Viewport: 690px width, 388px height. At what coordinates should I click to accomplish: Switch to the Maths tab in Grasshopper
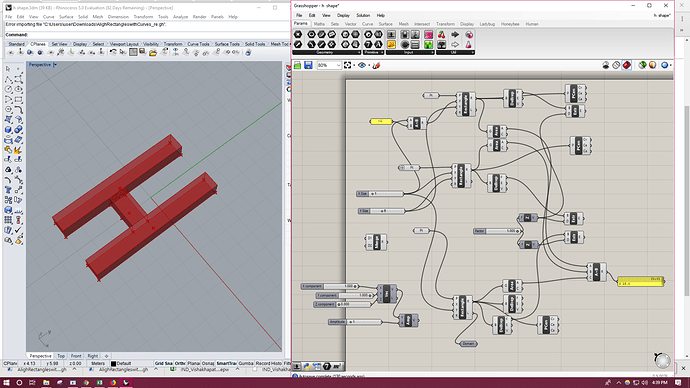pyautogui.click(x=319, y=24)
